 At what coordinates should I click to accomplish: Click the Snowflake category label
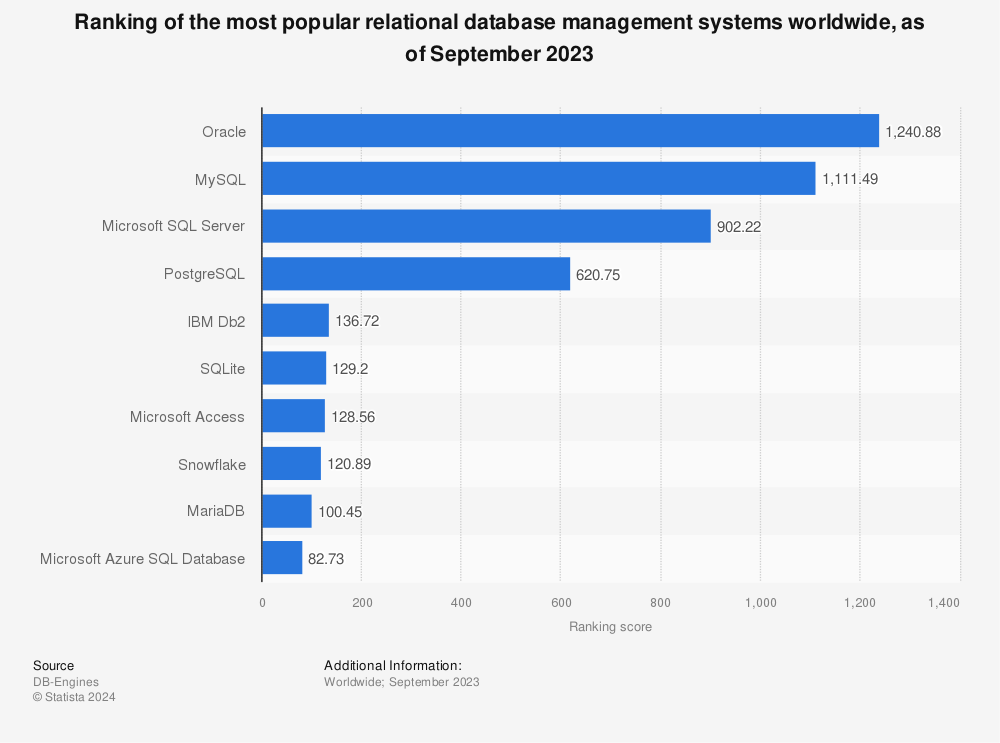[212, 465]
